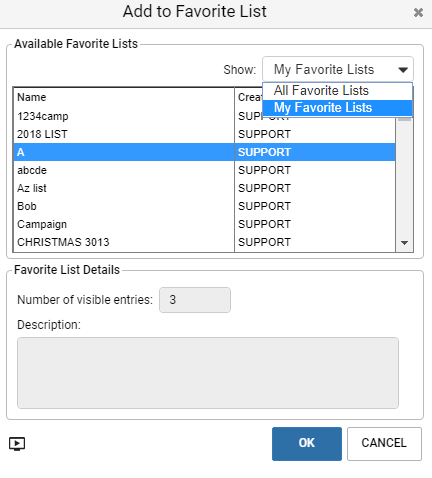
Task: Click inside the Description text area
Action: tap(208, 373)
